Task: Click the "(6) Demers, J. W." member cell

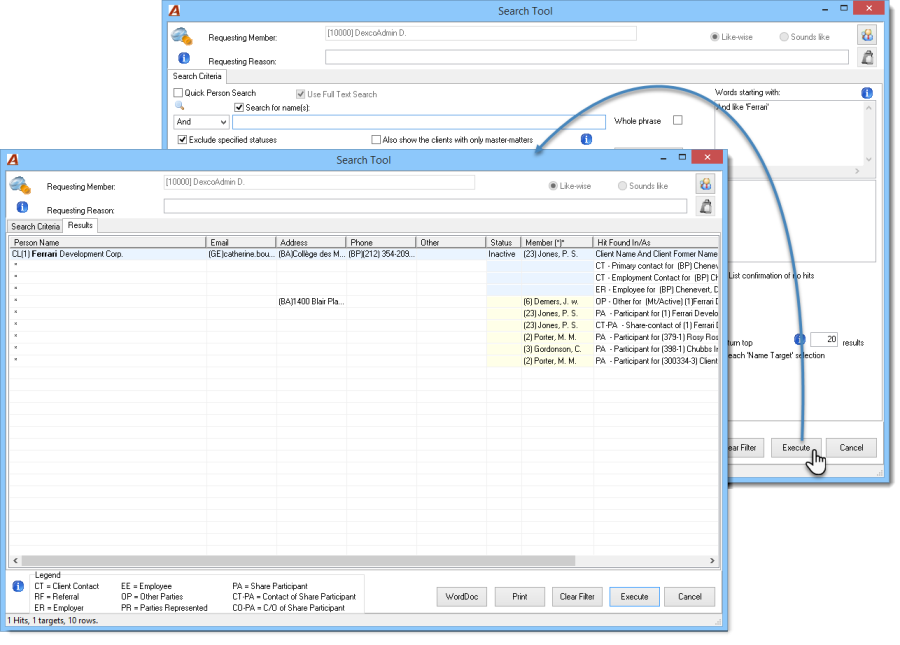Action: click(557, 301)
